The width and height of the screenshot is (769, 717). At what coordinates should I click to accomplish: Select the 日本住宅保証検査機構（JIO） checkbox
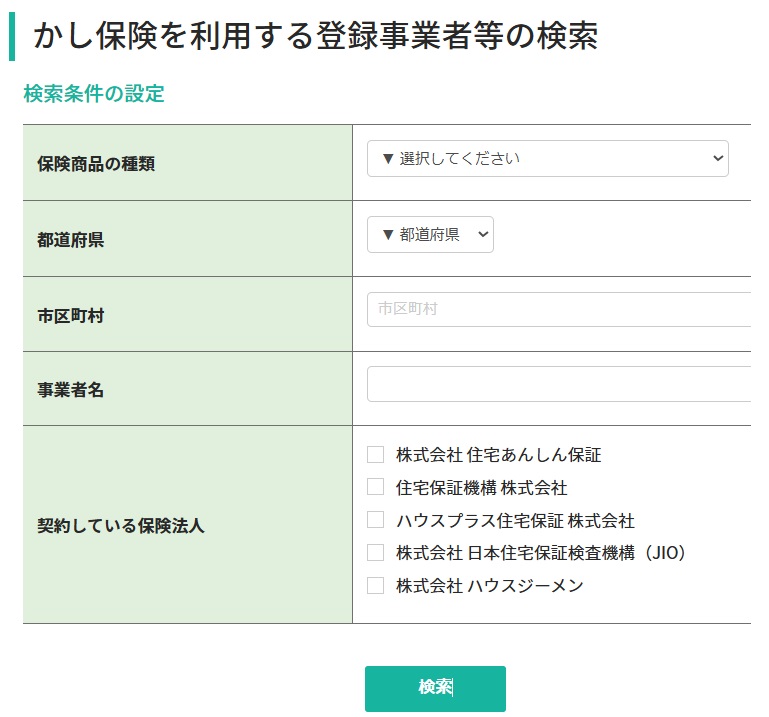coord(376,553)
